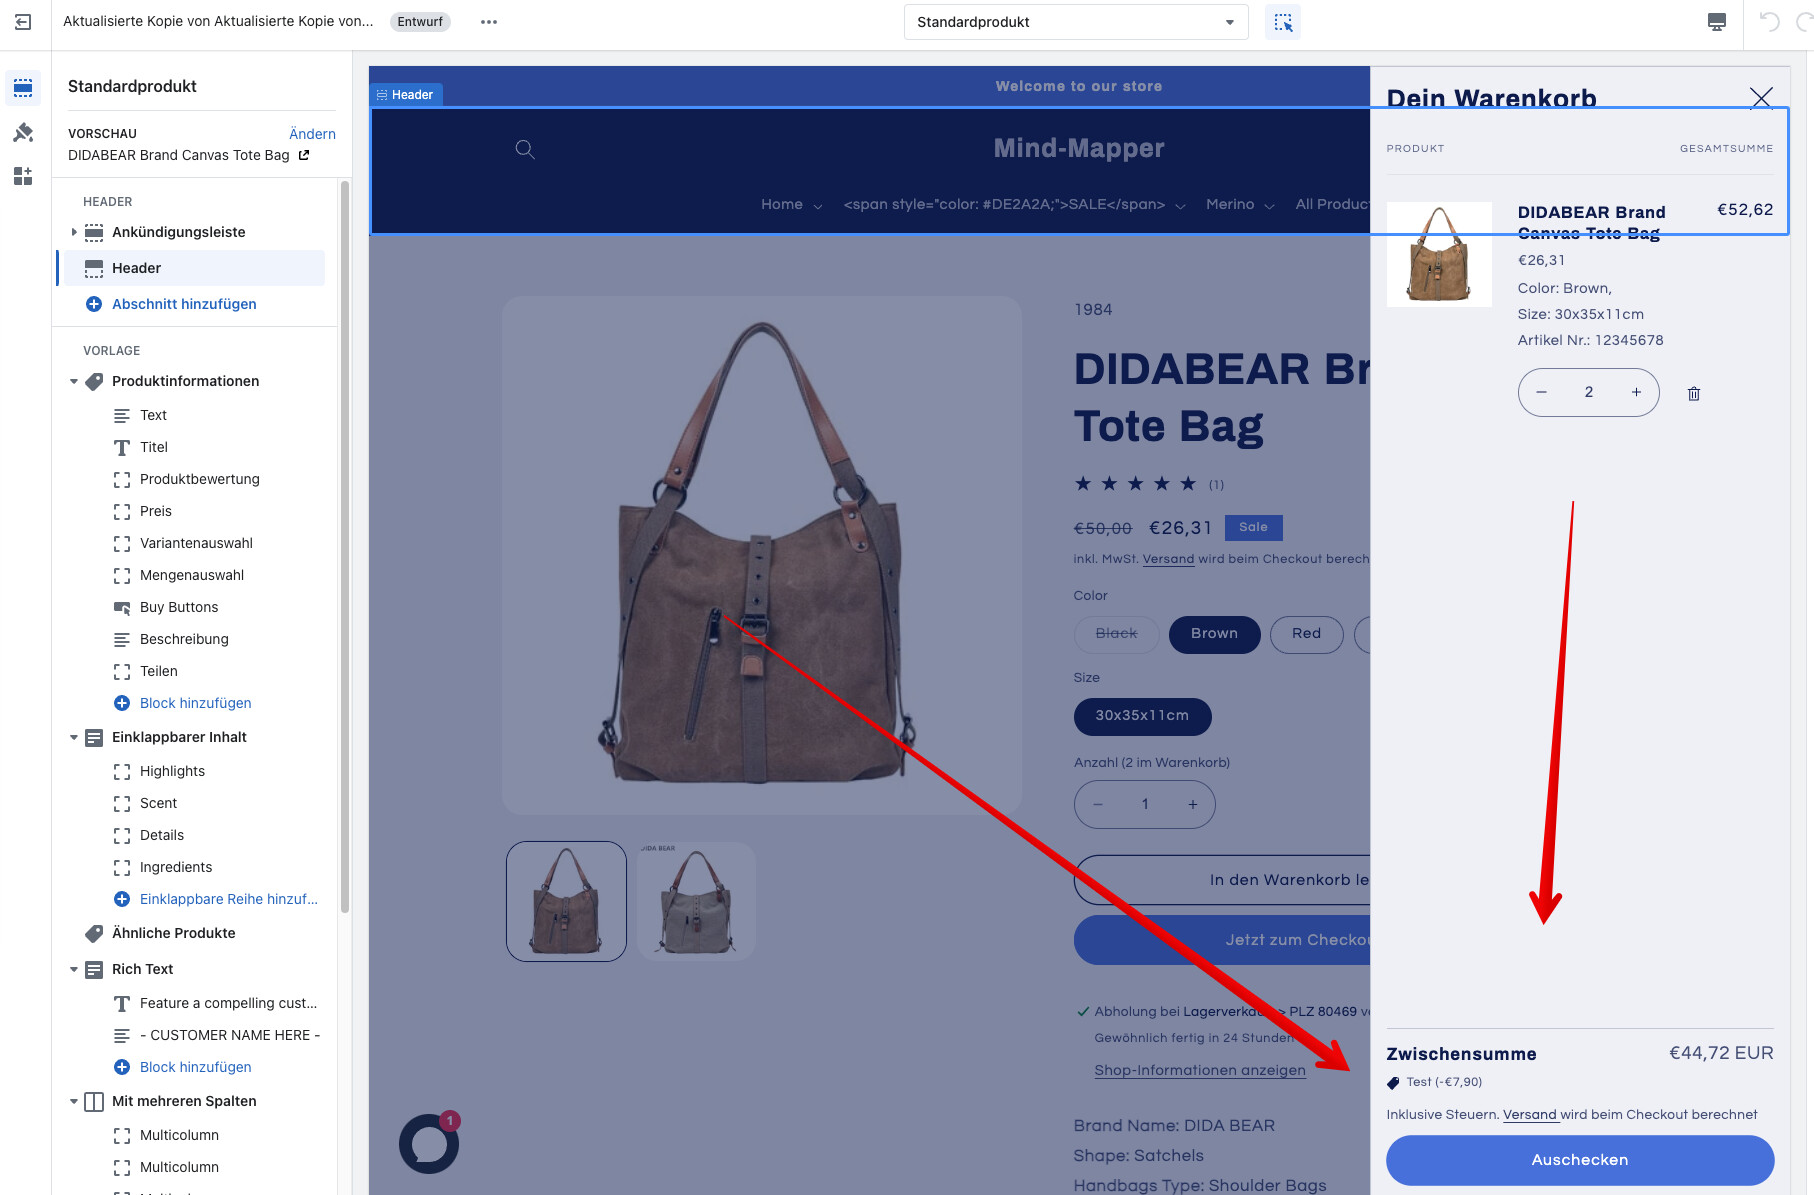This screenshot has height=1195, width=1814.
Task: Click the plus icon for Abschnitt hinzufügen
Action: tap(94, 304)
